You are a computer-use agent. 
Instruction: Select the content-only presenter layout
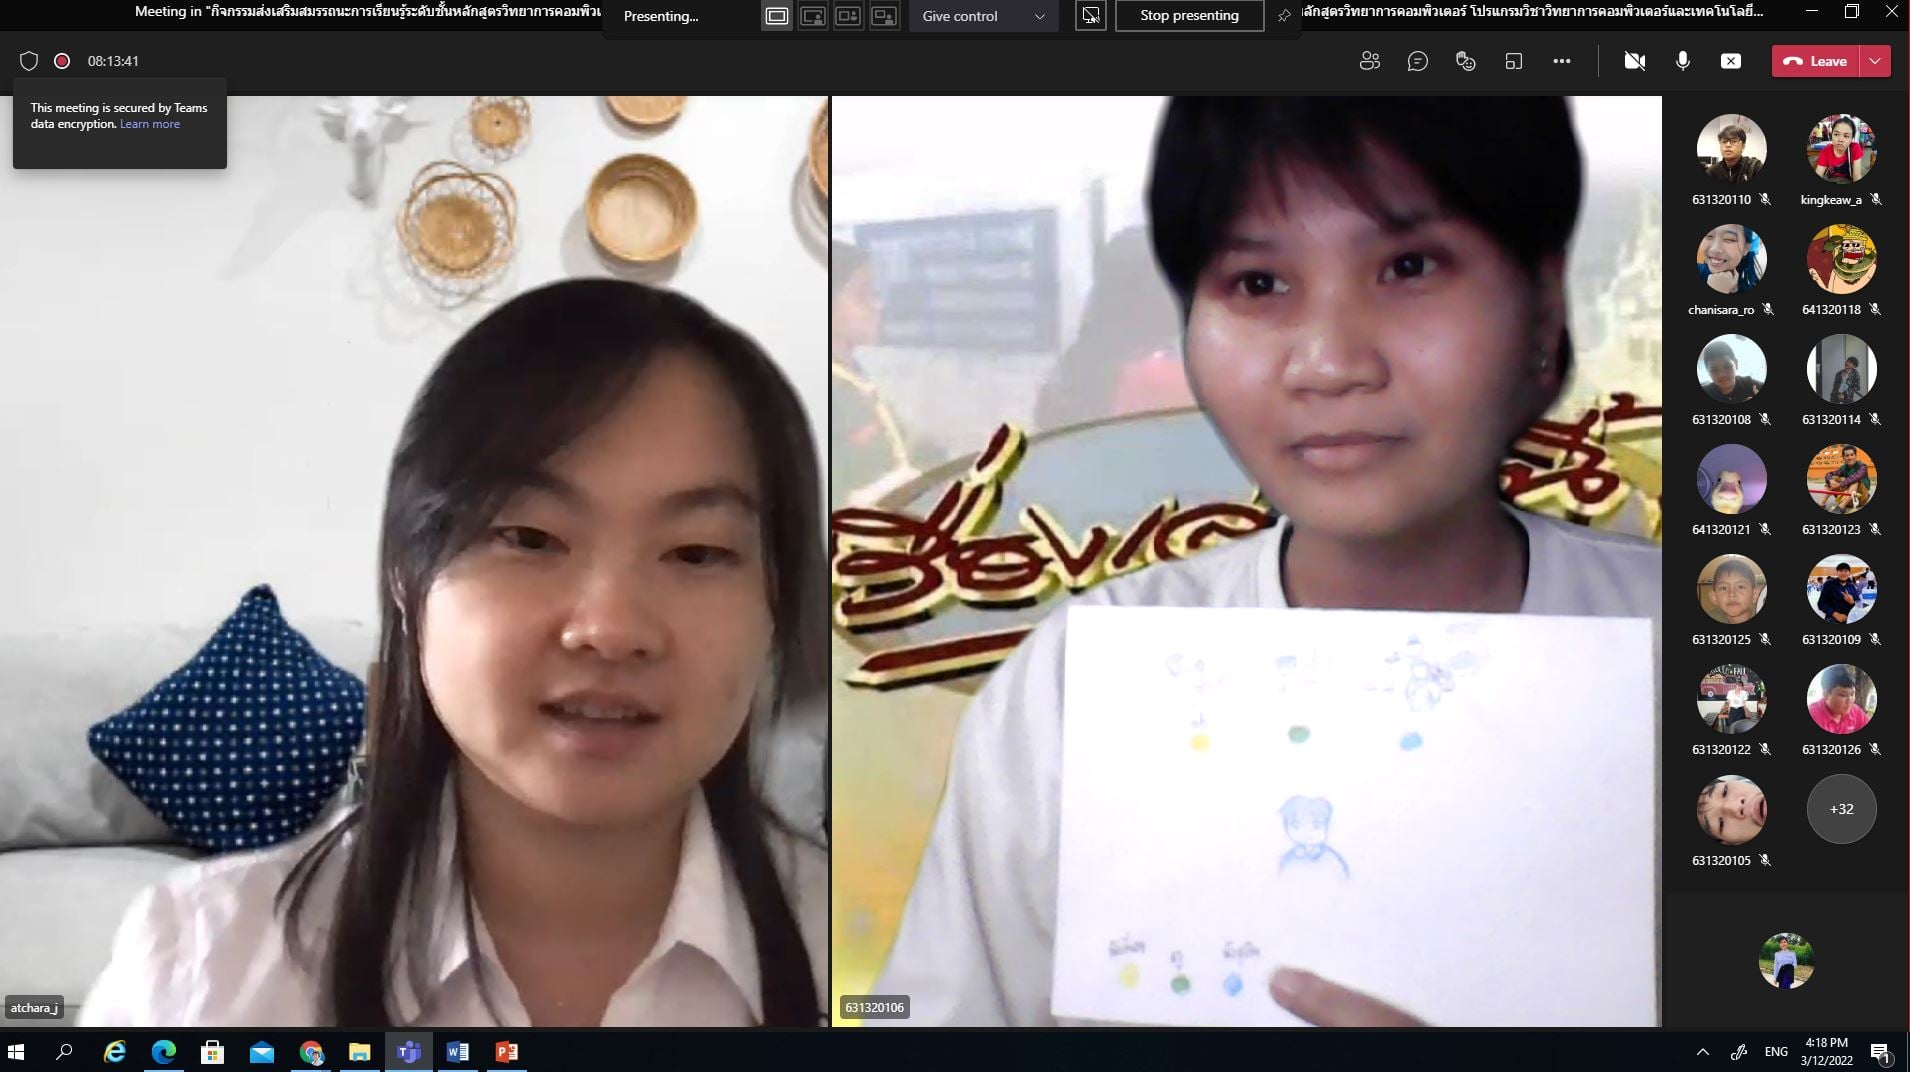point(777,16)
